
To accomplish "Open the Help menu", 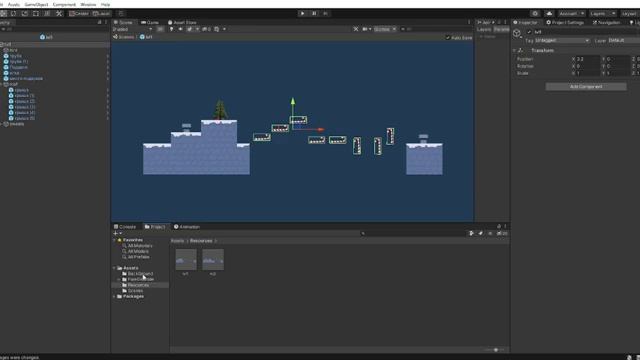I will click(105, 4).
